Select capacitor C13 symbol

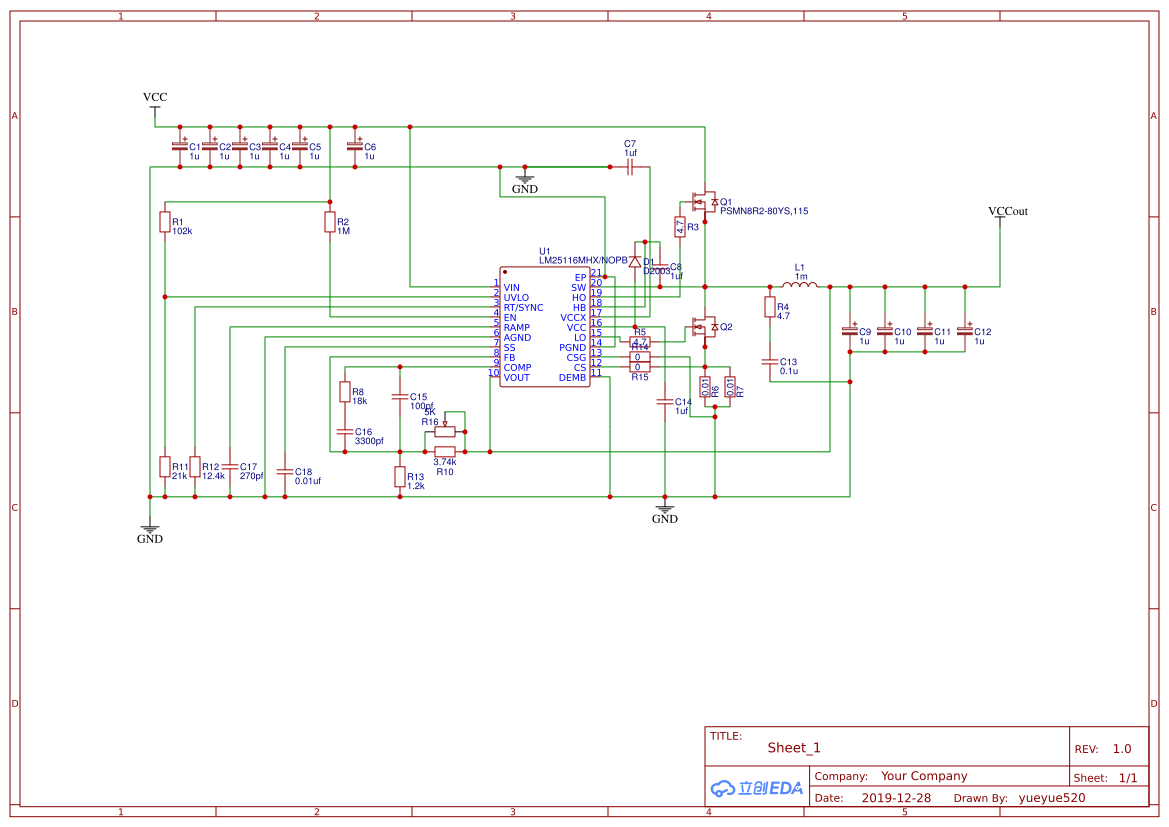(x=770, y=362)
